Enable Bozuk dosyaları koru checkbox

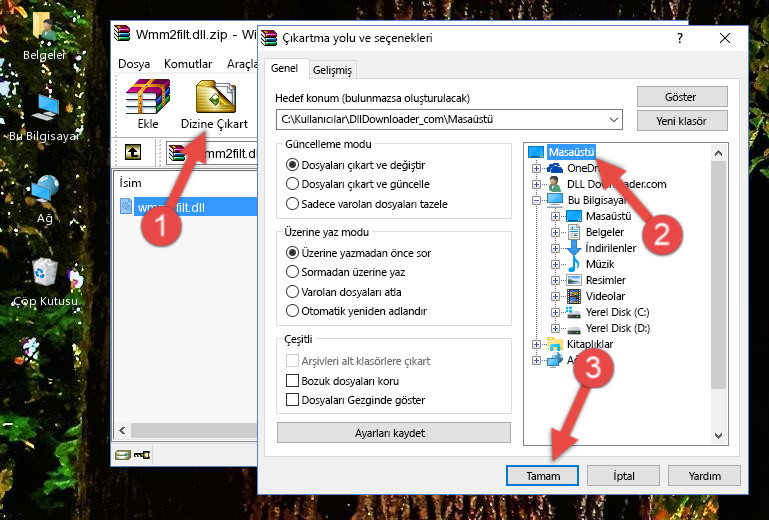point(292,381)
